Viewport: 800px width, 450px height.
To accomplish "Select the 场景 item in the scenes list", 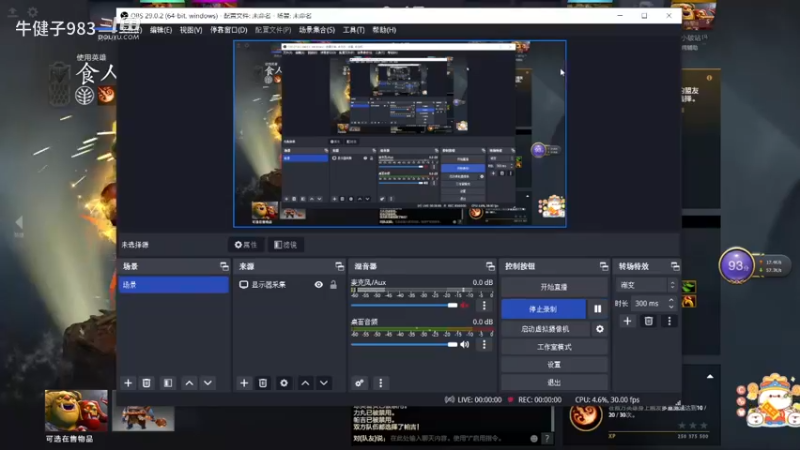I will 173,285.
